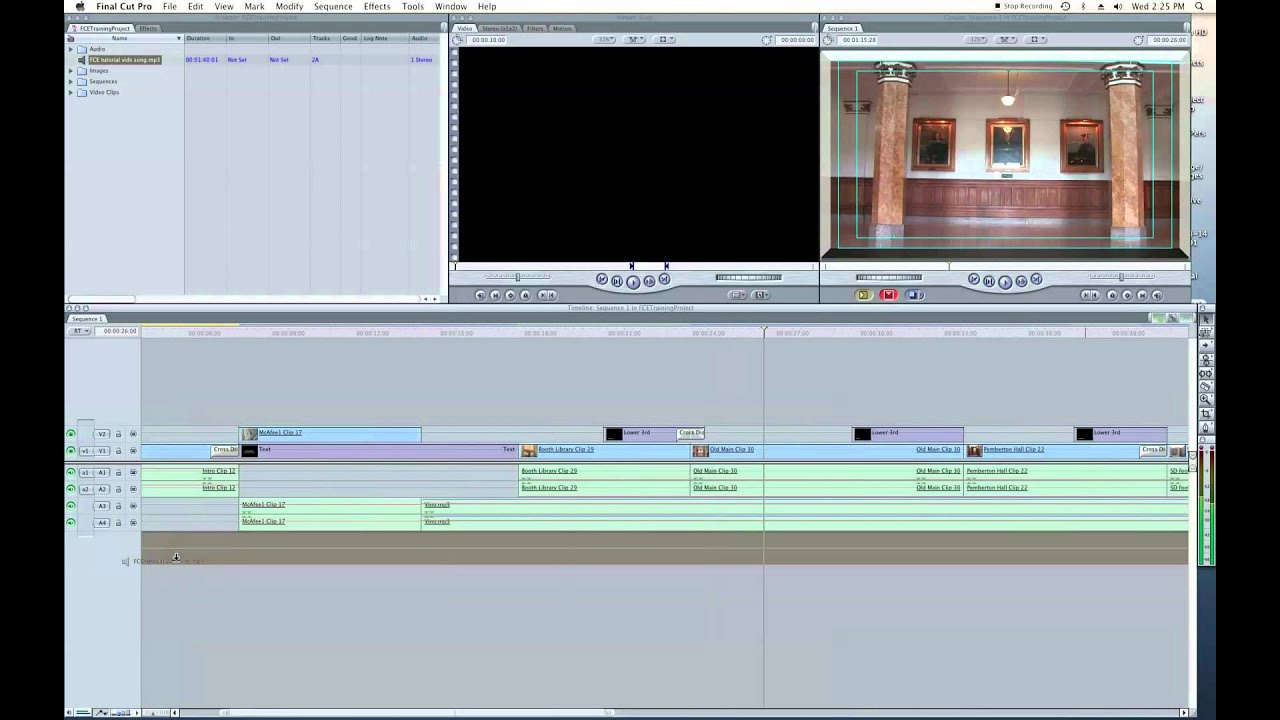The image size is (1280, 720).
Task: Adjust the Viewer jog wheel control
Action: click(748, 277)
